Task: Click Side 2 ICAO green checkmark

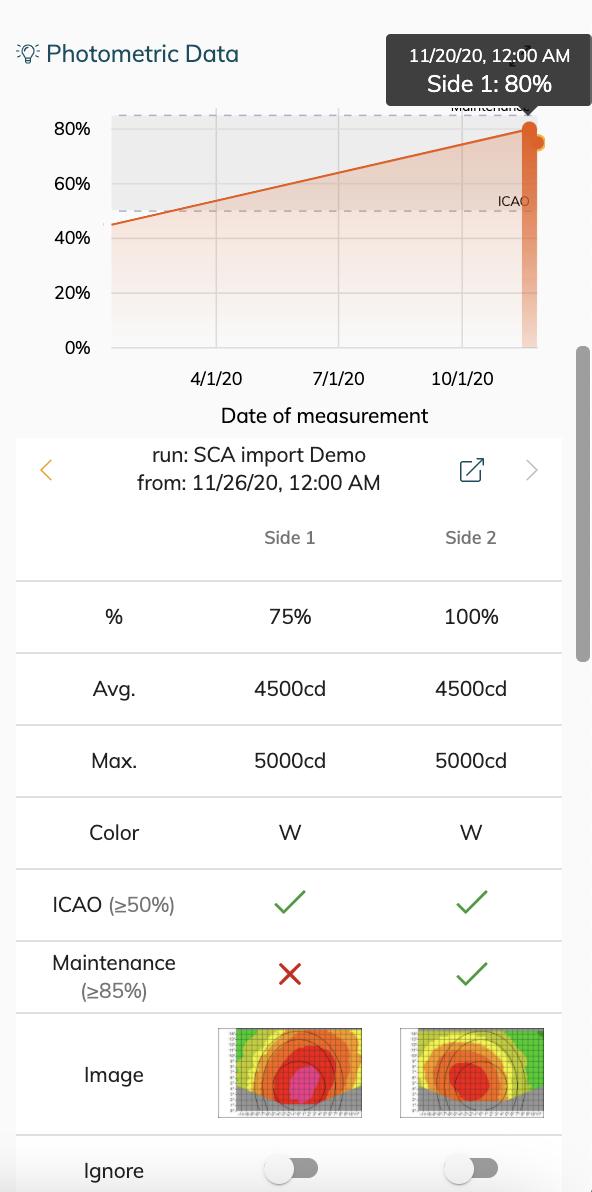Action: (x=471, y=902)
